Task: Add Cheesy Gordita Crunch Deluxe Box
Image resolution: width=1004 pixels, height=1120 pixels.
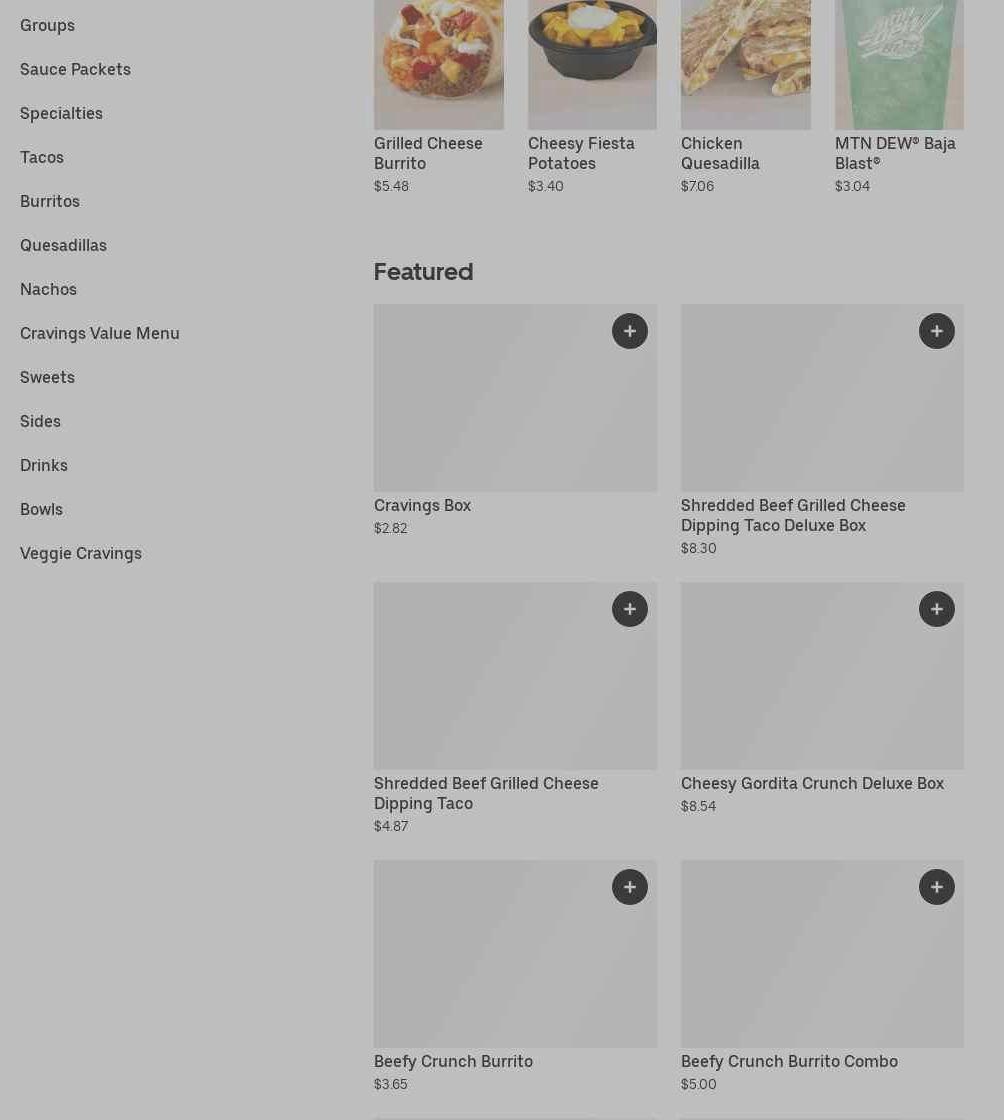Action: 936,609
